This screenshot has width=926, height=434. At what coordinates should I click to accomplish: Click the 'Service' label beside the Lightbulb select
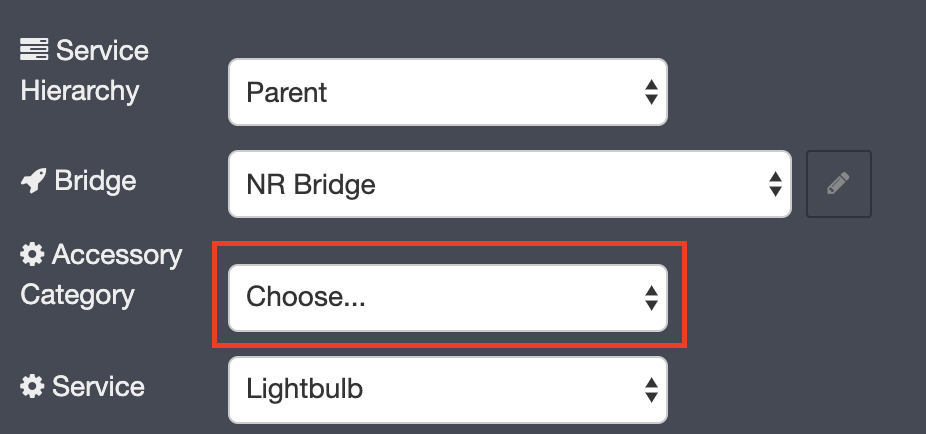point(98,387)
